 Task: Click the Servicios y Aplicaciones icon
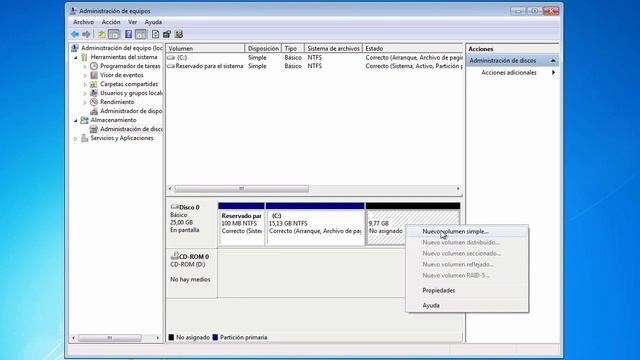click(x=84, y=138)
